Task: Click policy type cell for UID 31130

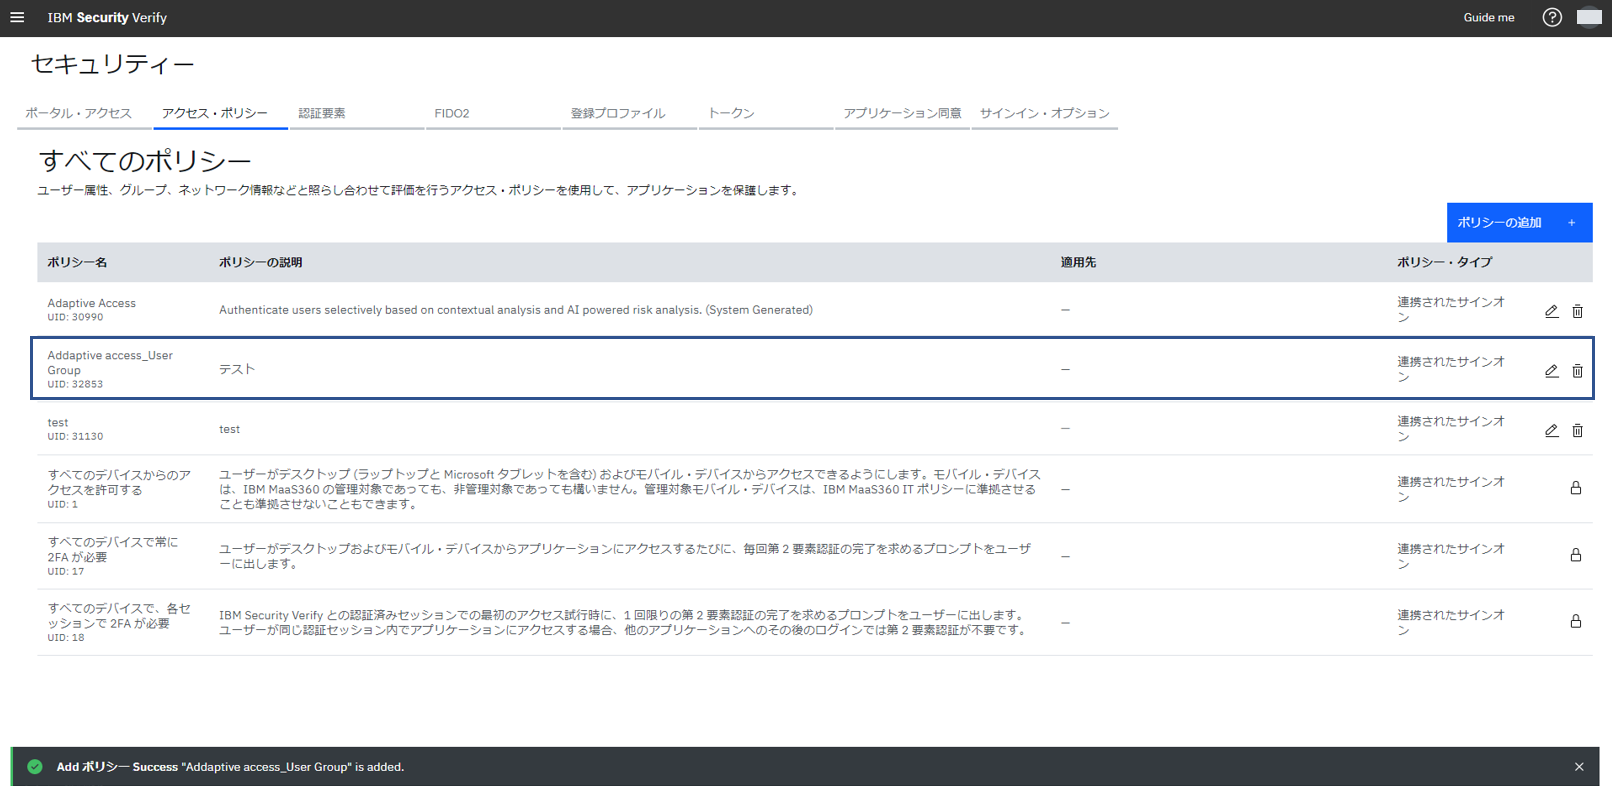Action: coord(1451,429)
